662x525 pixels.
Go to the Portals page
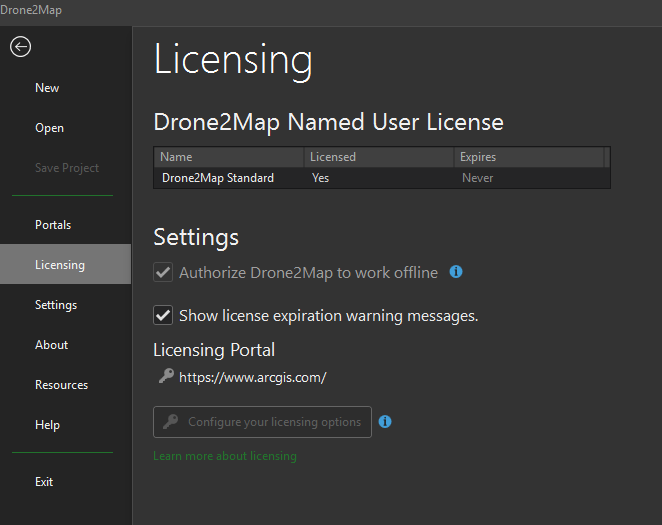53,225
